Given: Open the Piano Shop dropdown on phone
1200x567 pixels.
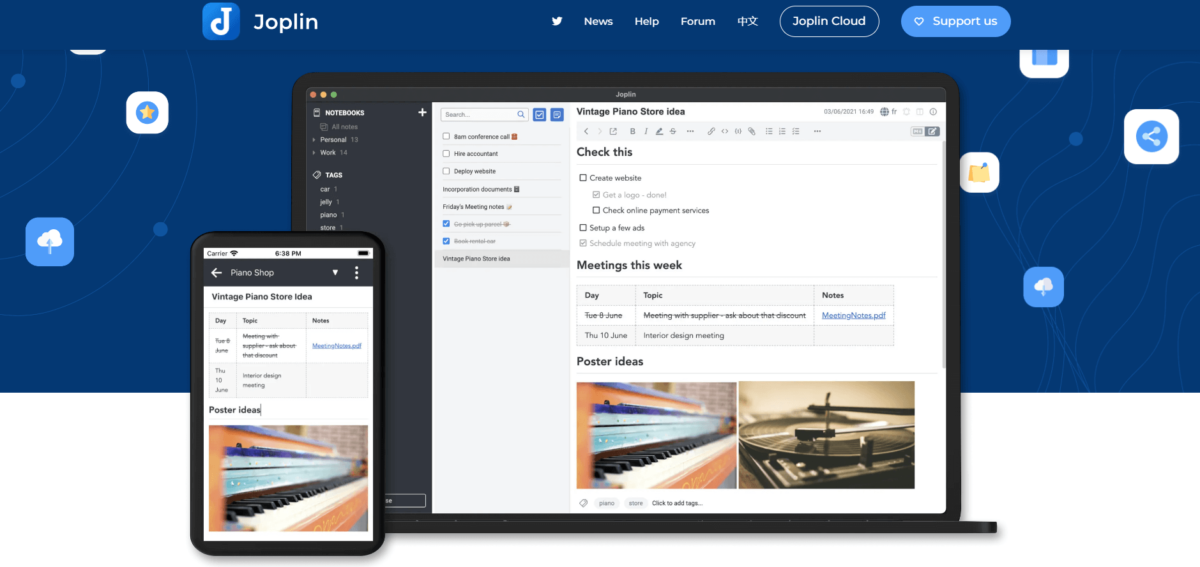Looking at the screenshot, I should (335, 273).
